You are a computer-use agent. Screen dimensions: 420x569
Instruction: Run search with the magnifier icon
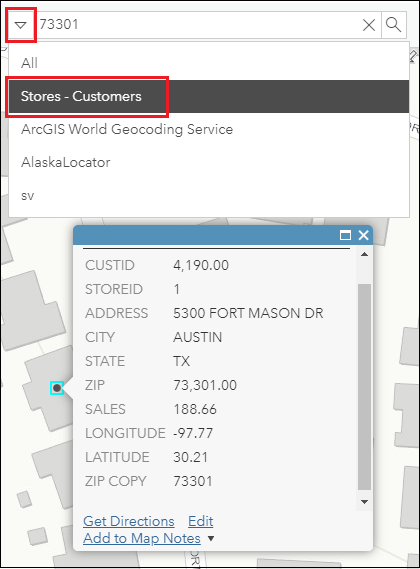pos(394,25)
